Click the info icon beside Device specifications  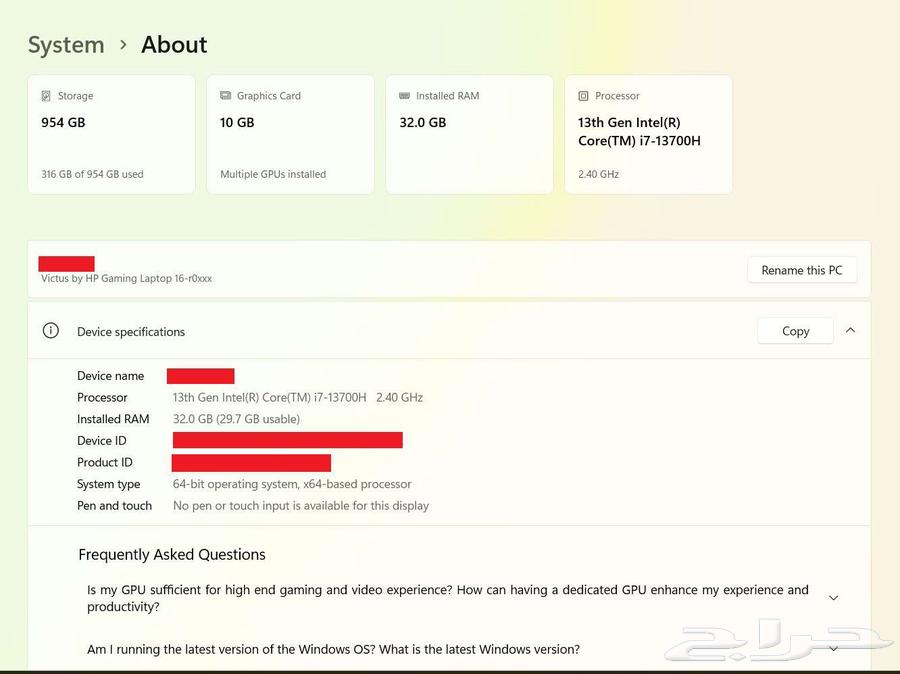tap(51, 331)
